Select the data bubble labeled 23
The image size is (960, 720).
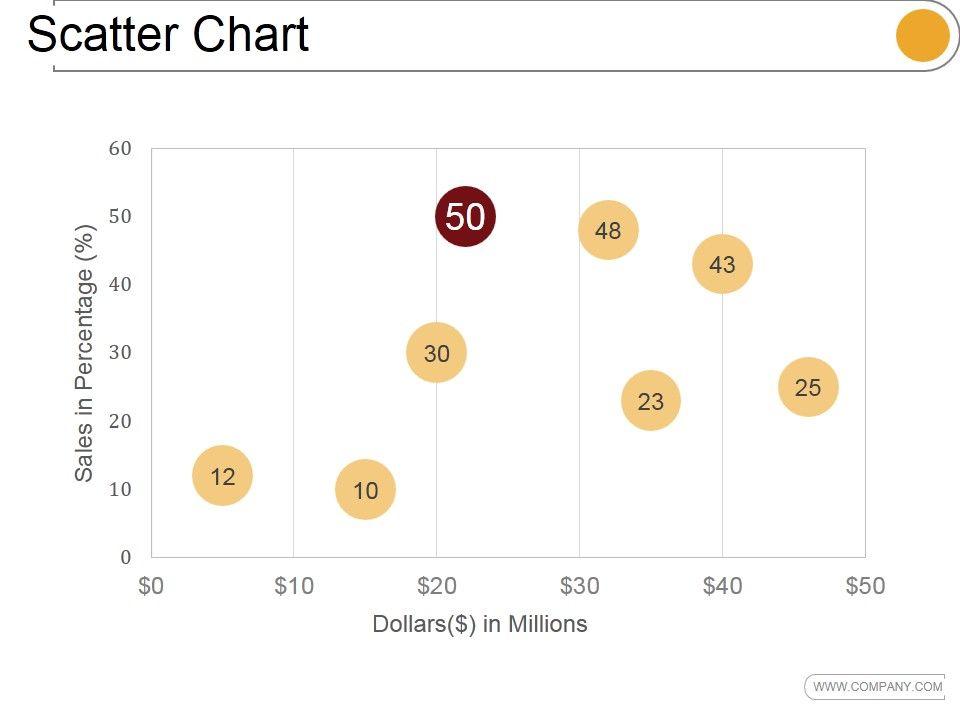651,401
